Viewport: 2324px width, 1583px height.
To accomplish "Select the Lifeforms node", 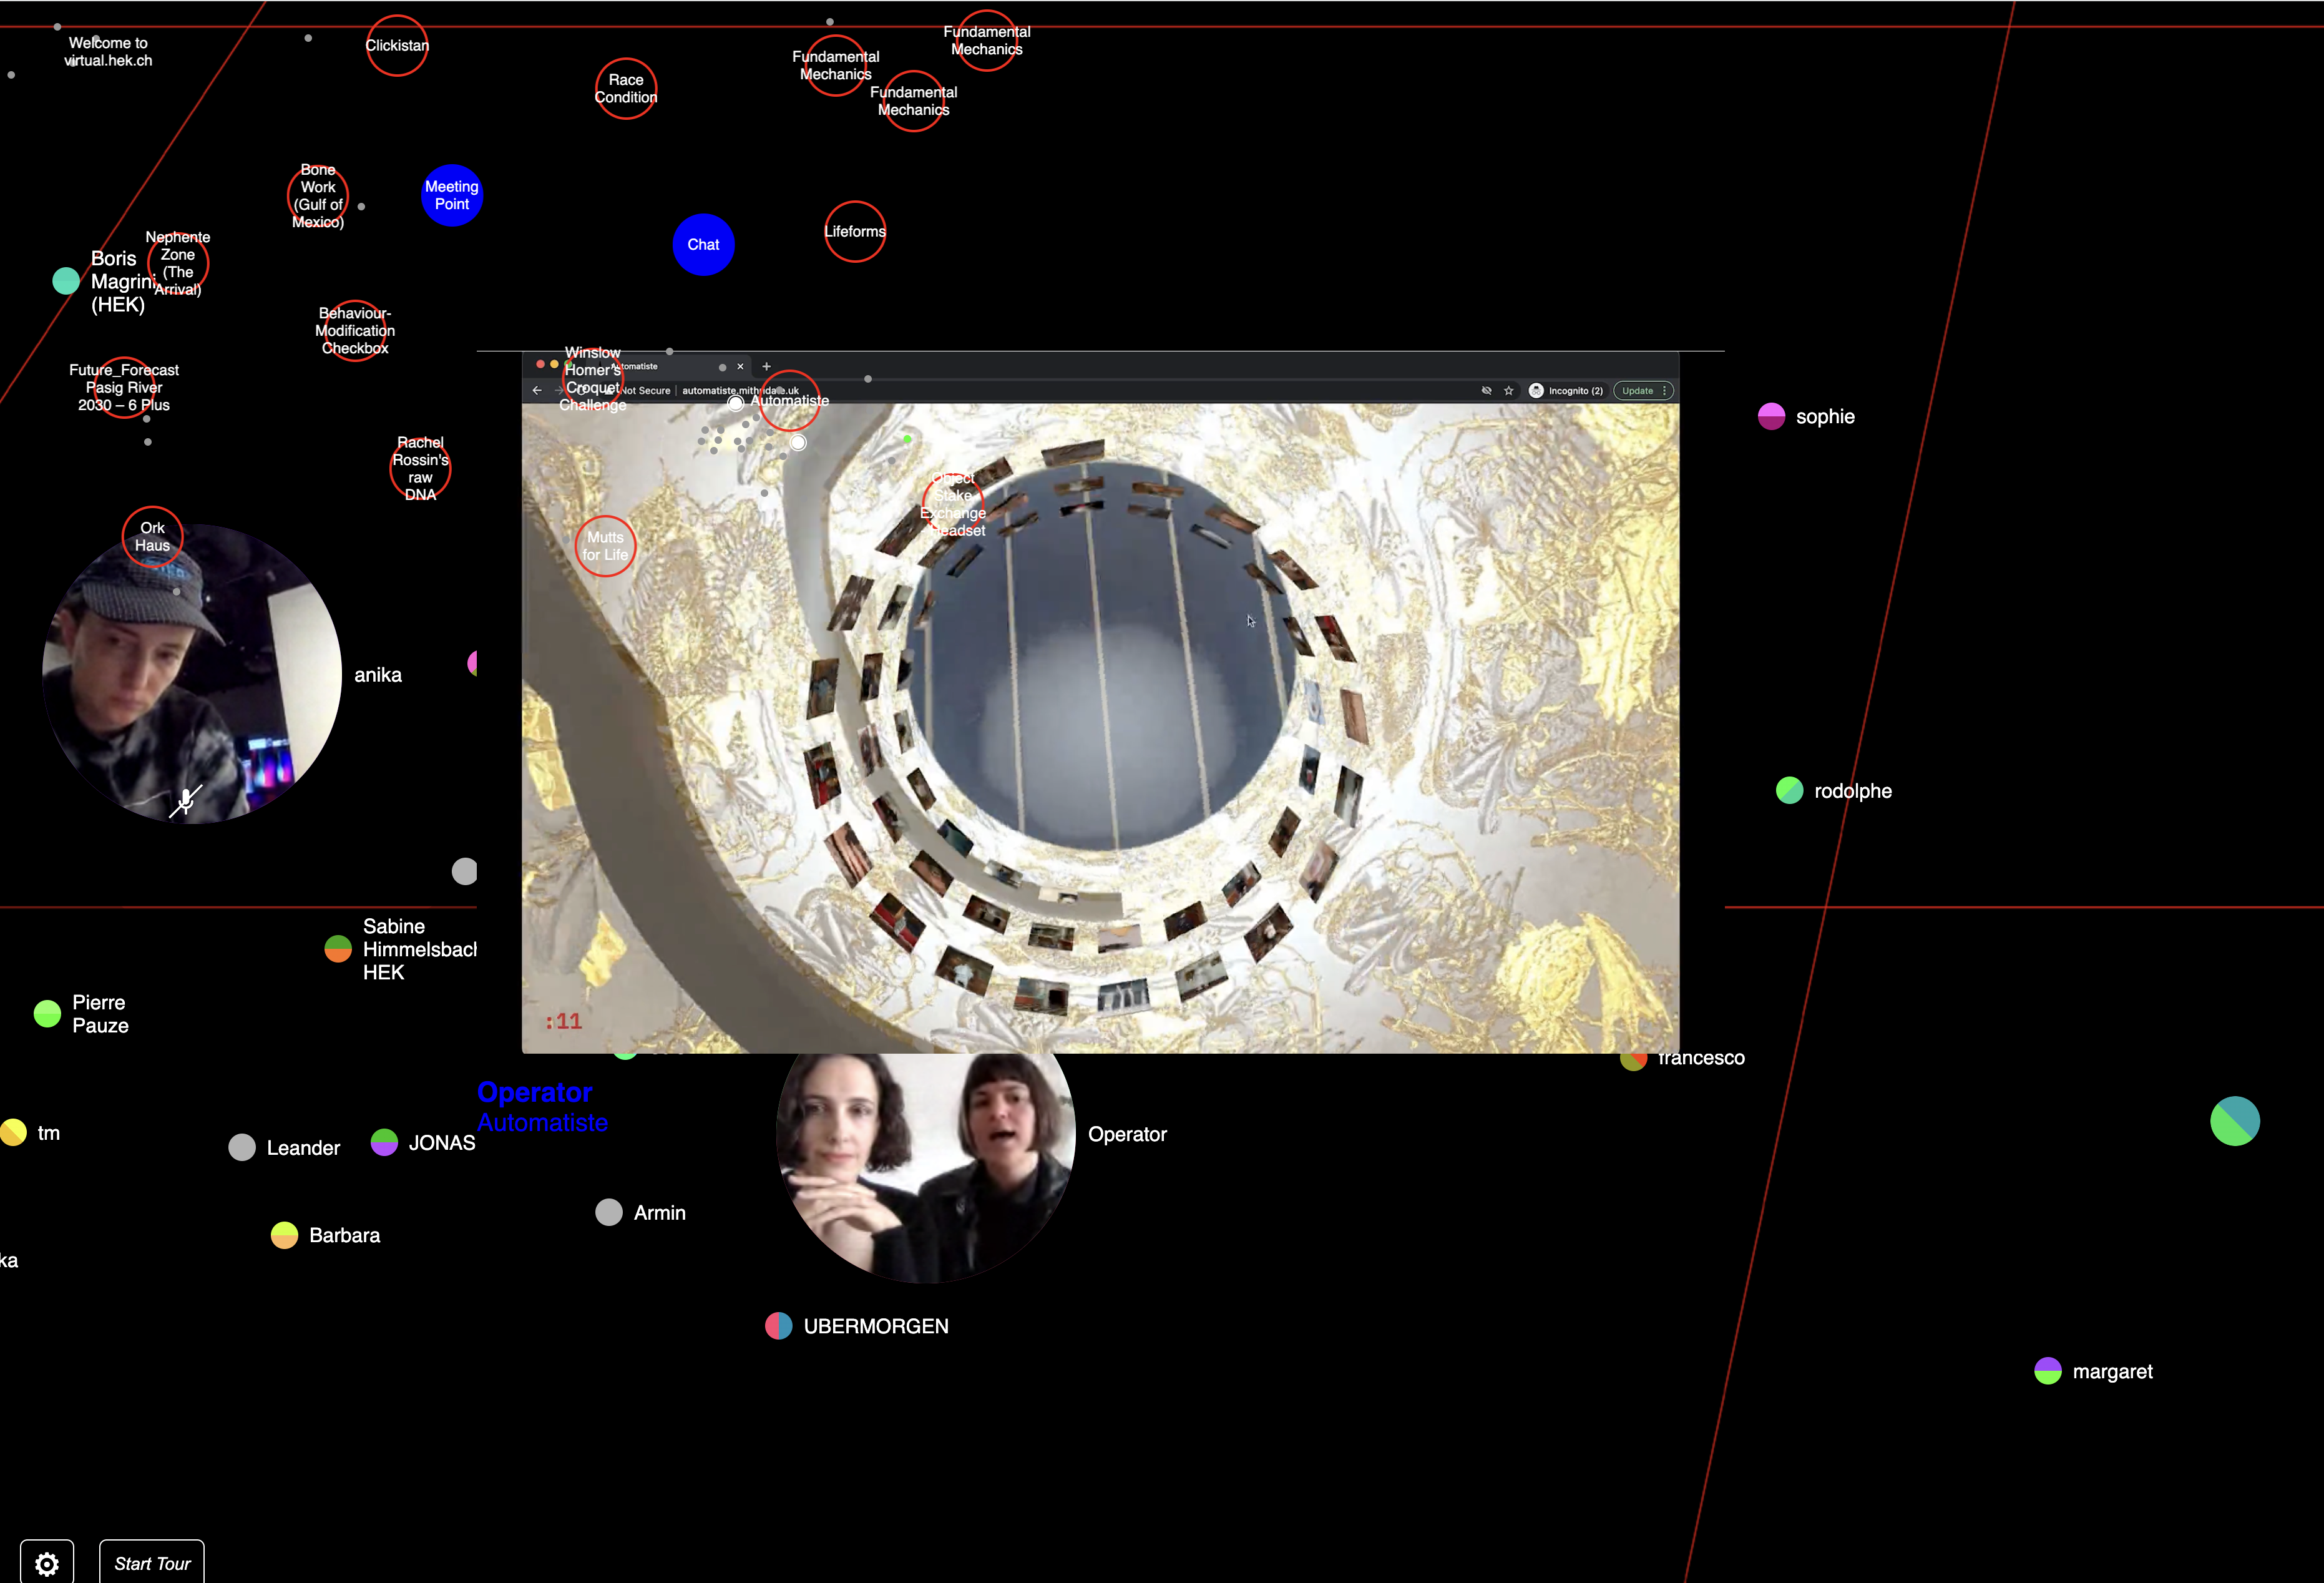I will click(855, 231).
